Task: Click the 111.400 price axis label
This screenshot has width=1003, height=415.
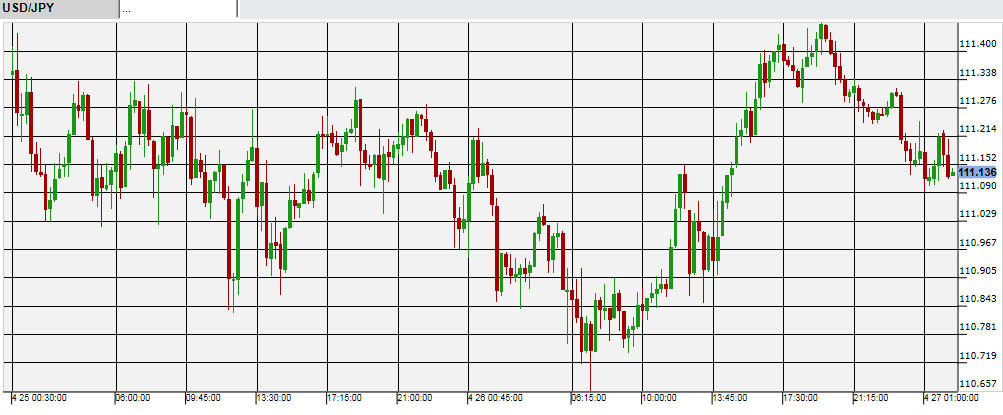Action: tap(978, 45)
